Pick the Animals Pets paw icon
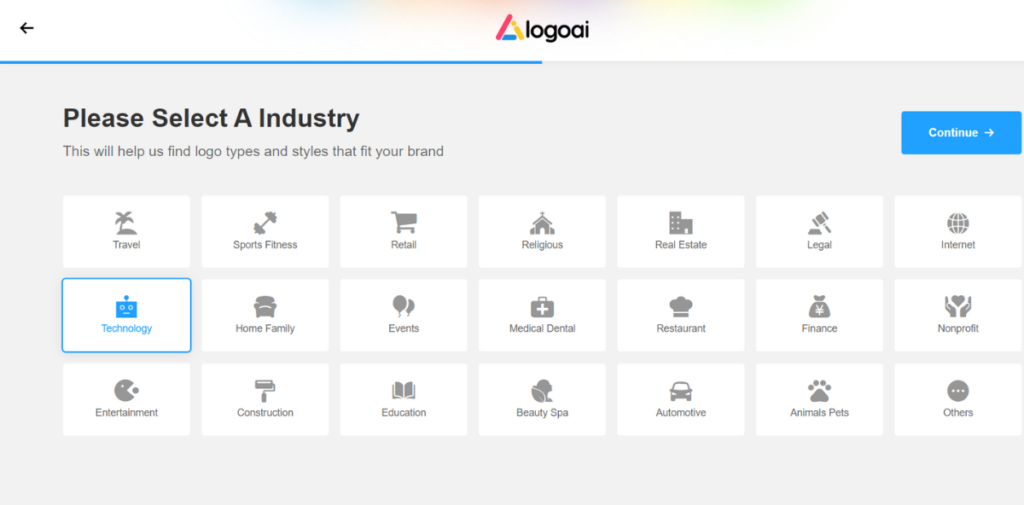Viewport: 1024px width, 505px height. (819, 391)
